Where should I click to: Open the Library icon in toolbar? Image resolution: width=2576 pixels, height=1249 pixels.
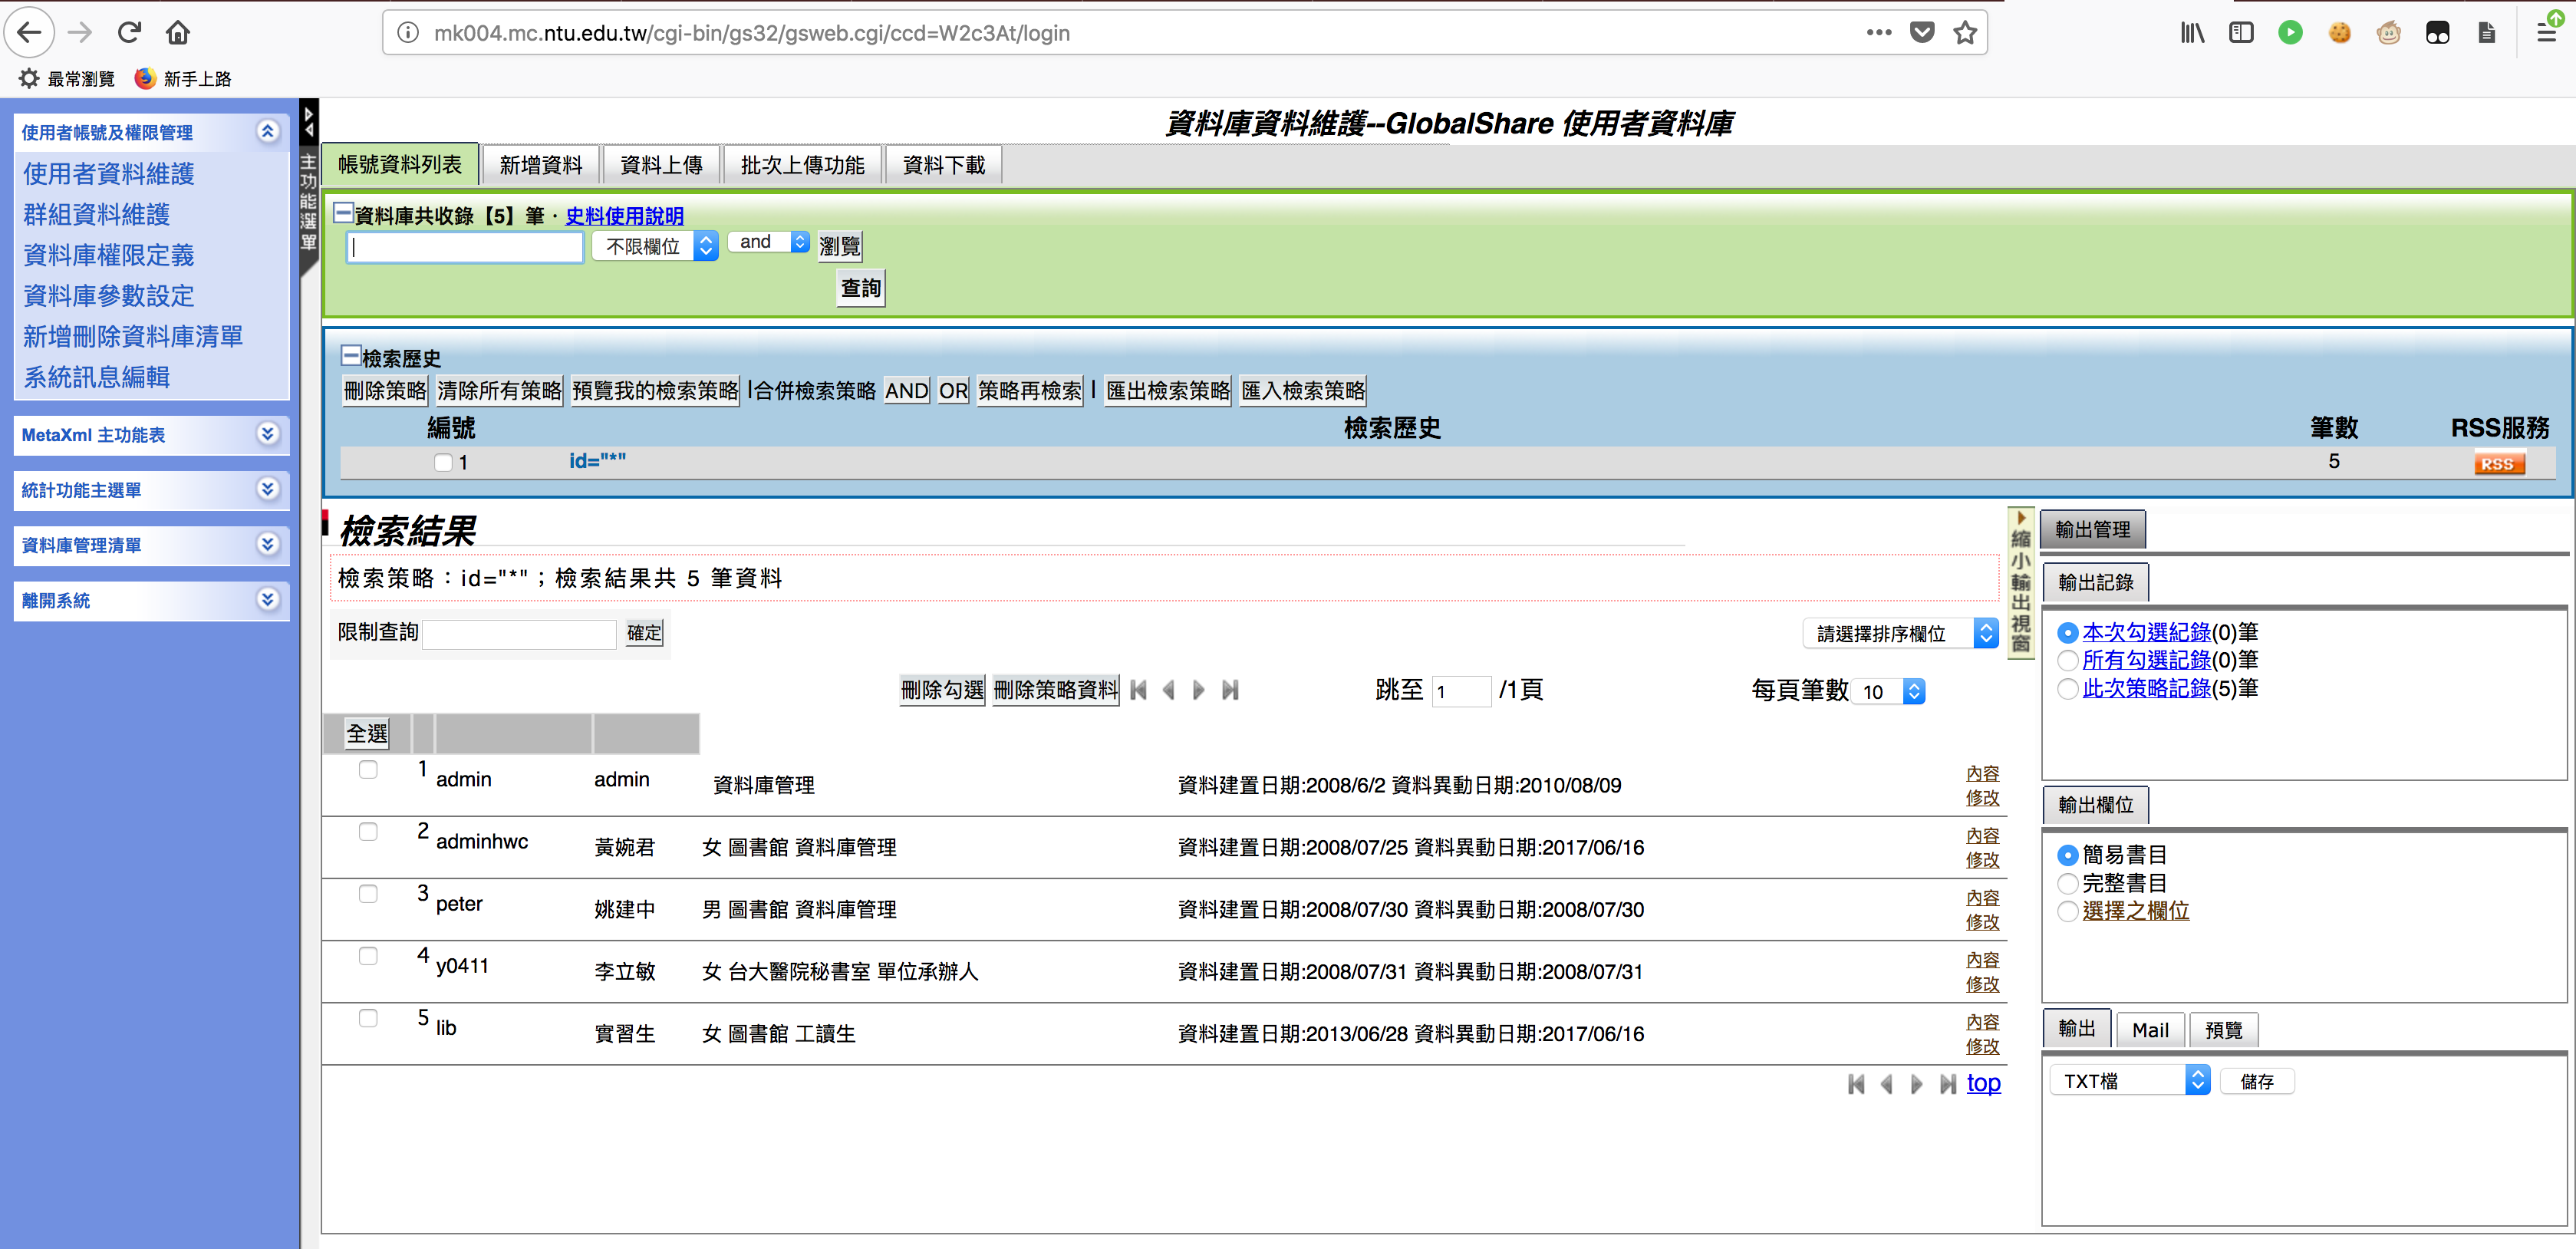coord(2192,32)
